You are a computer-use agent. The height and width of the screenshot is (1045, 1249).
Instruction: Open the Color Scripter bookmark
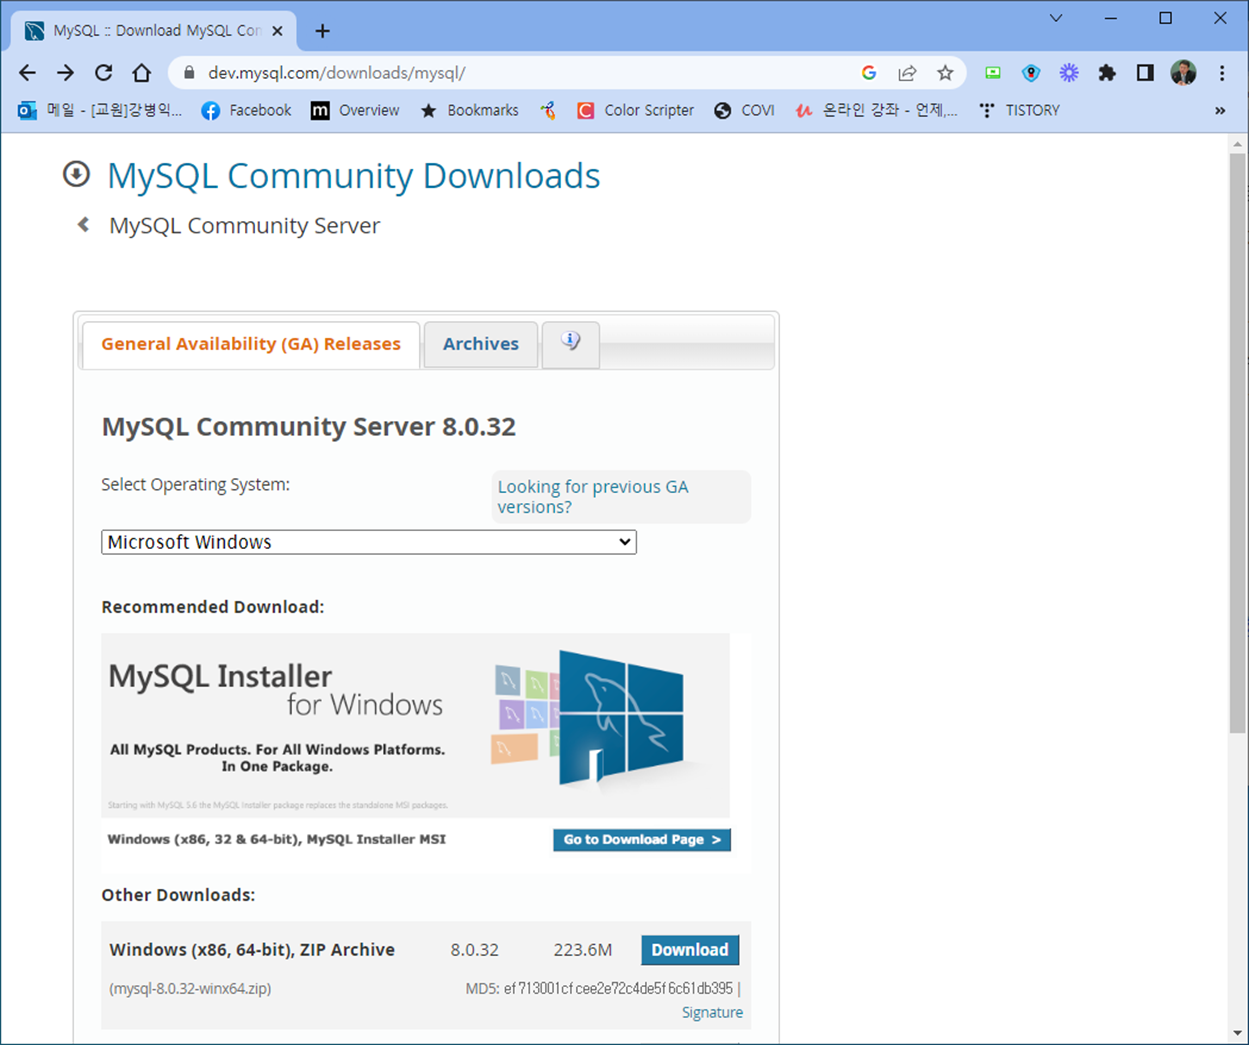(635, 110)
